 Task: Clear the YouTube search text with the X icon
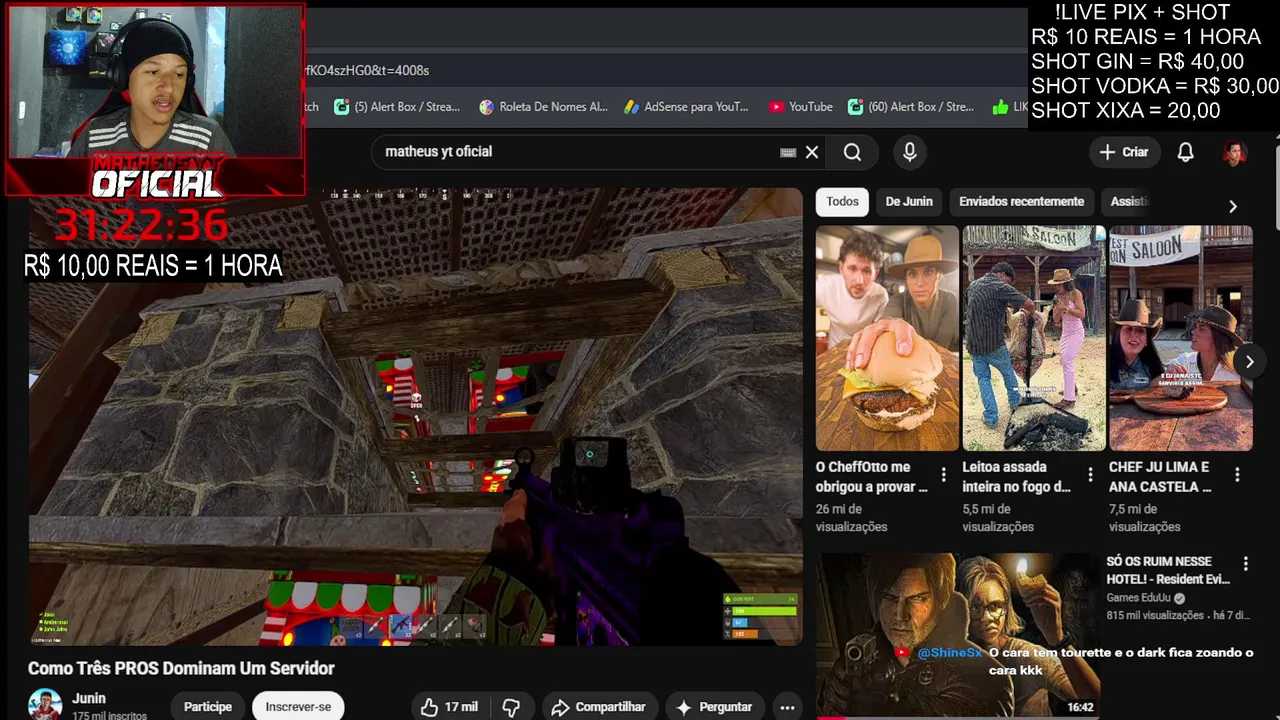click(x=812, y=152)
